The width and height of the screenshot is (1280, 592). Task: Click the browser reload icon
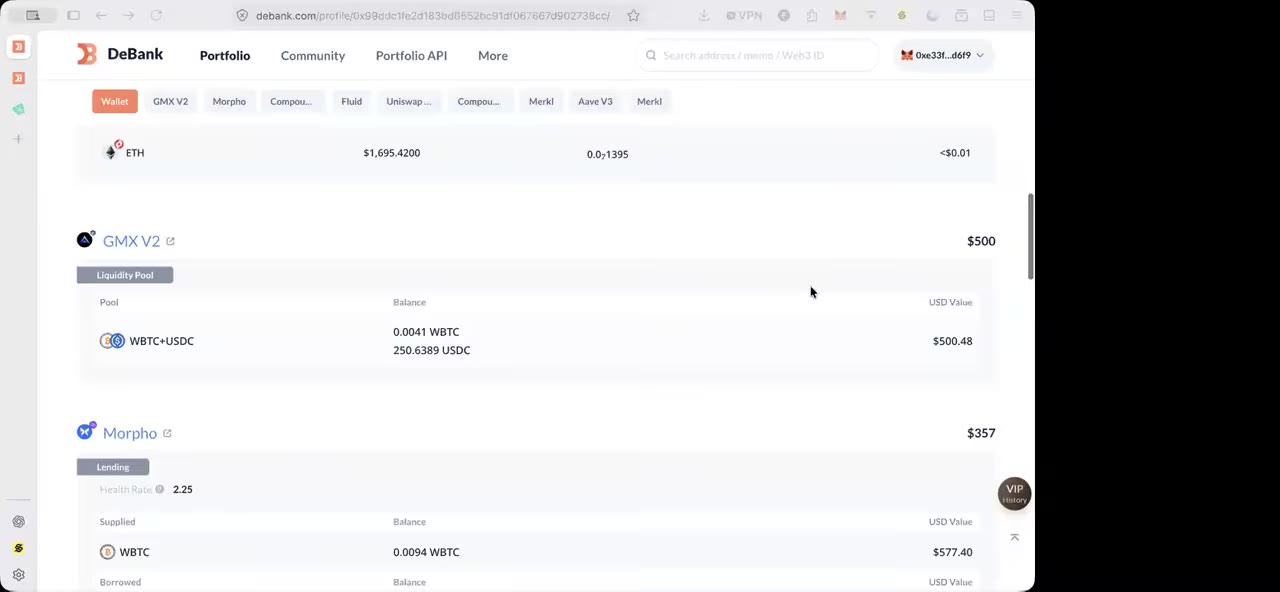click(156, 15)
